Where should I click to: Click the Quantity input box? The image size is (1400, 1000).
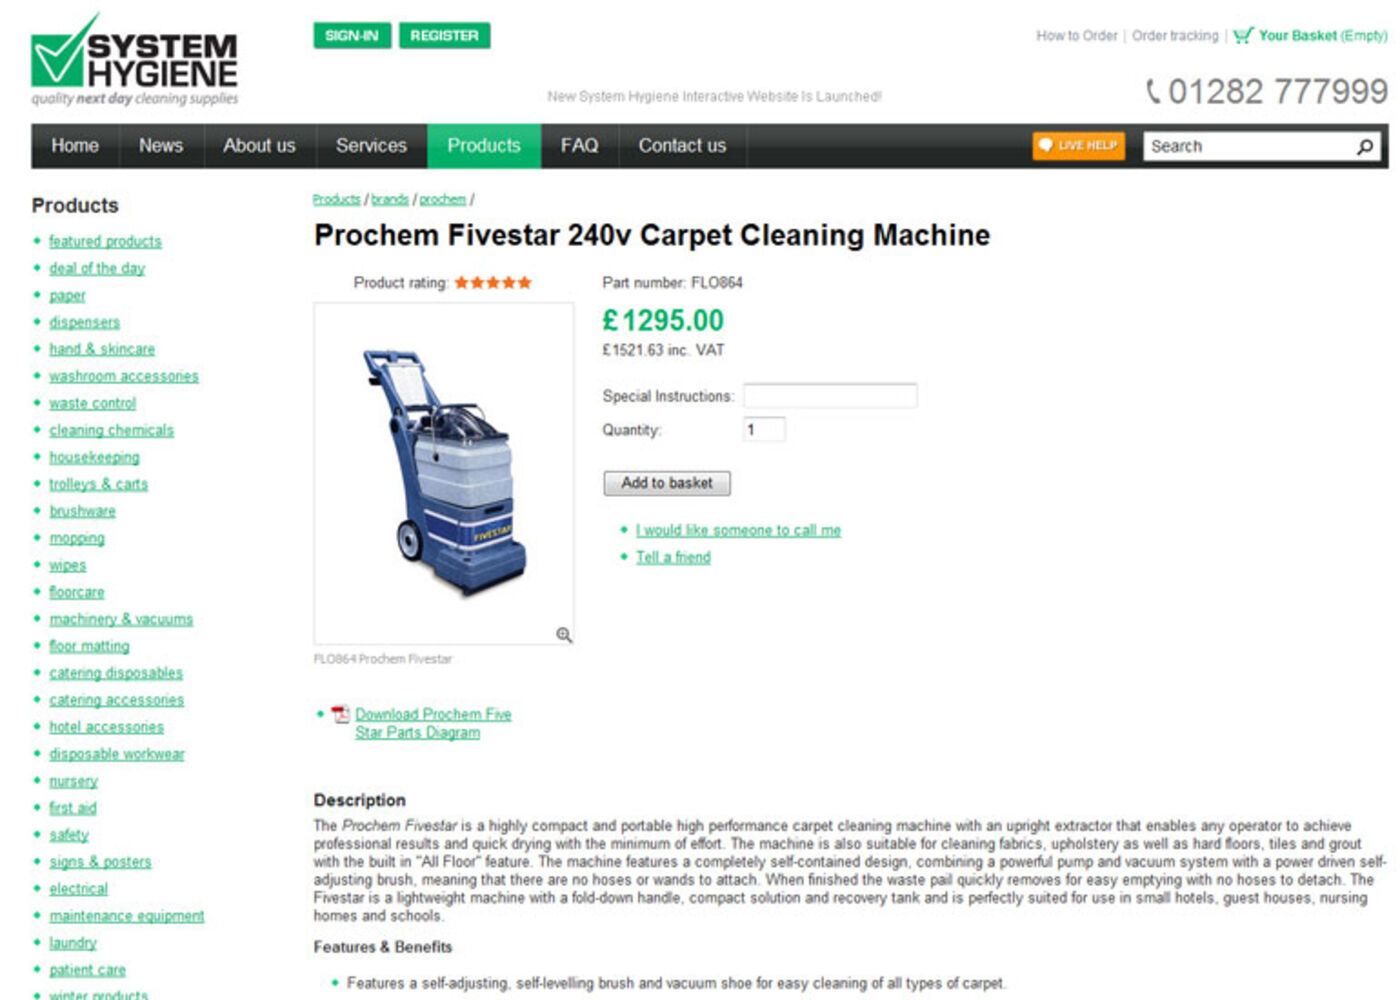click(764, 430)
